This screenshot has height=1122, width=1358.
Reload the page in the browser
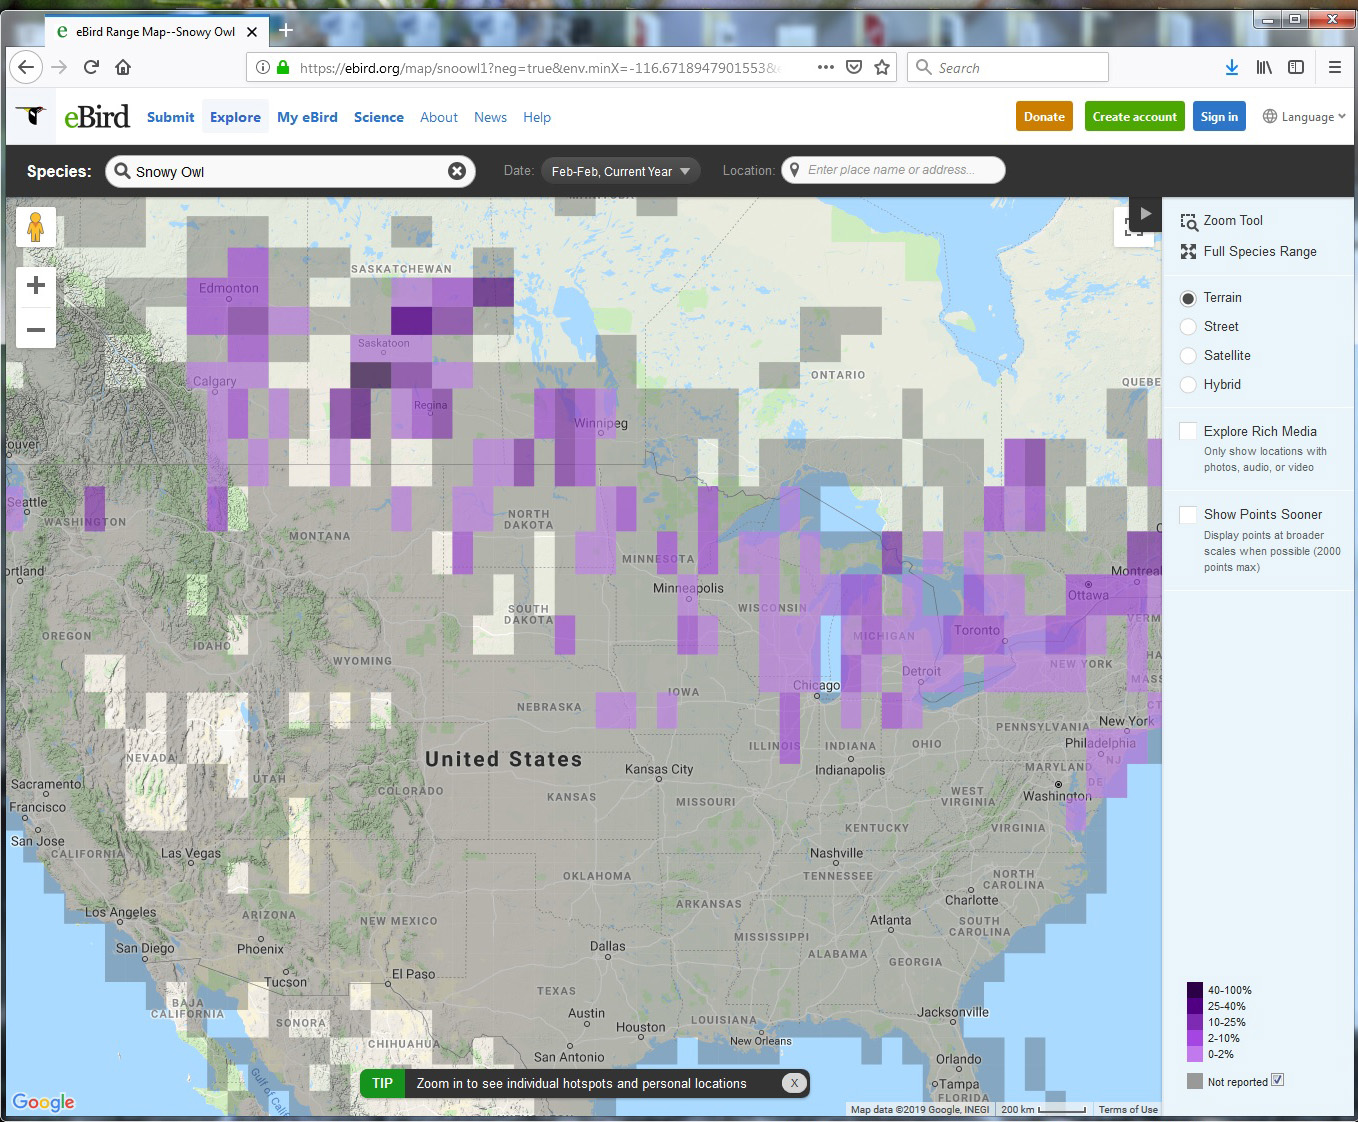pos(91,68)
